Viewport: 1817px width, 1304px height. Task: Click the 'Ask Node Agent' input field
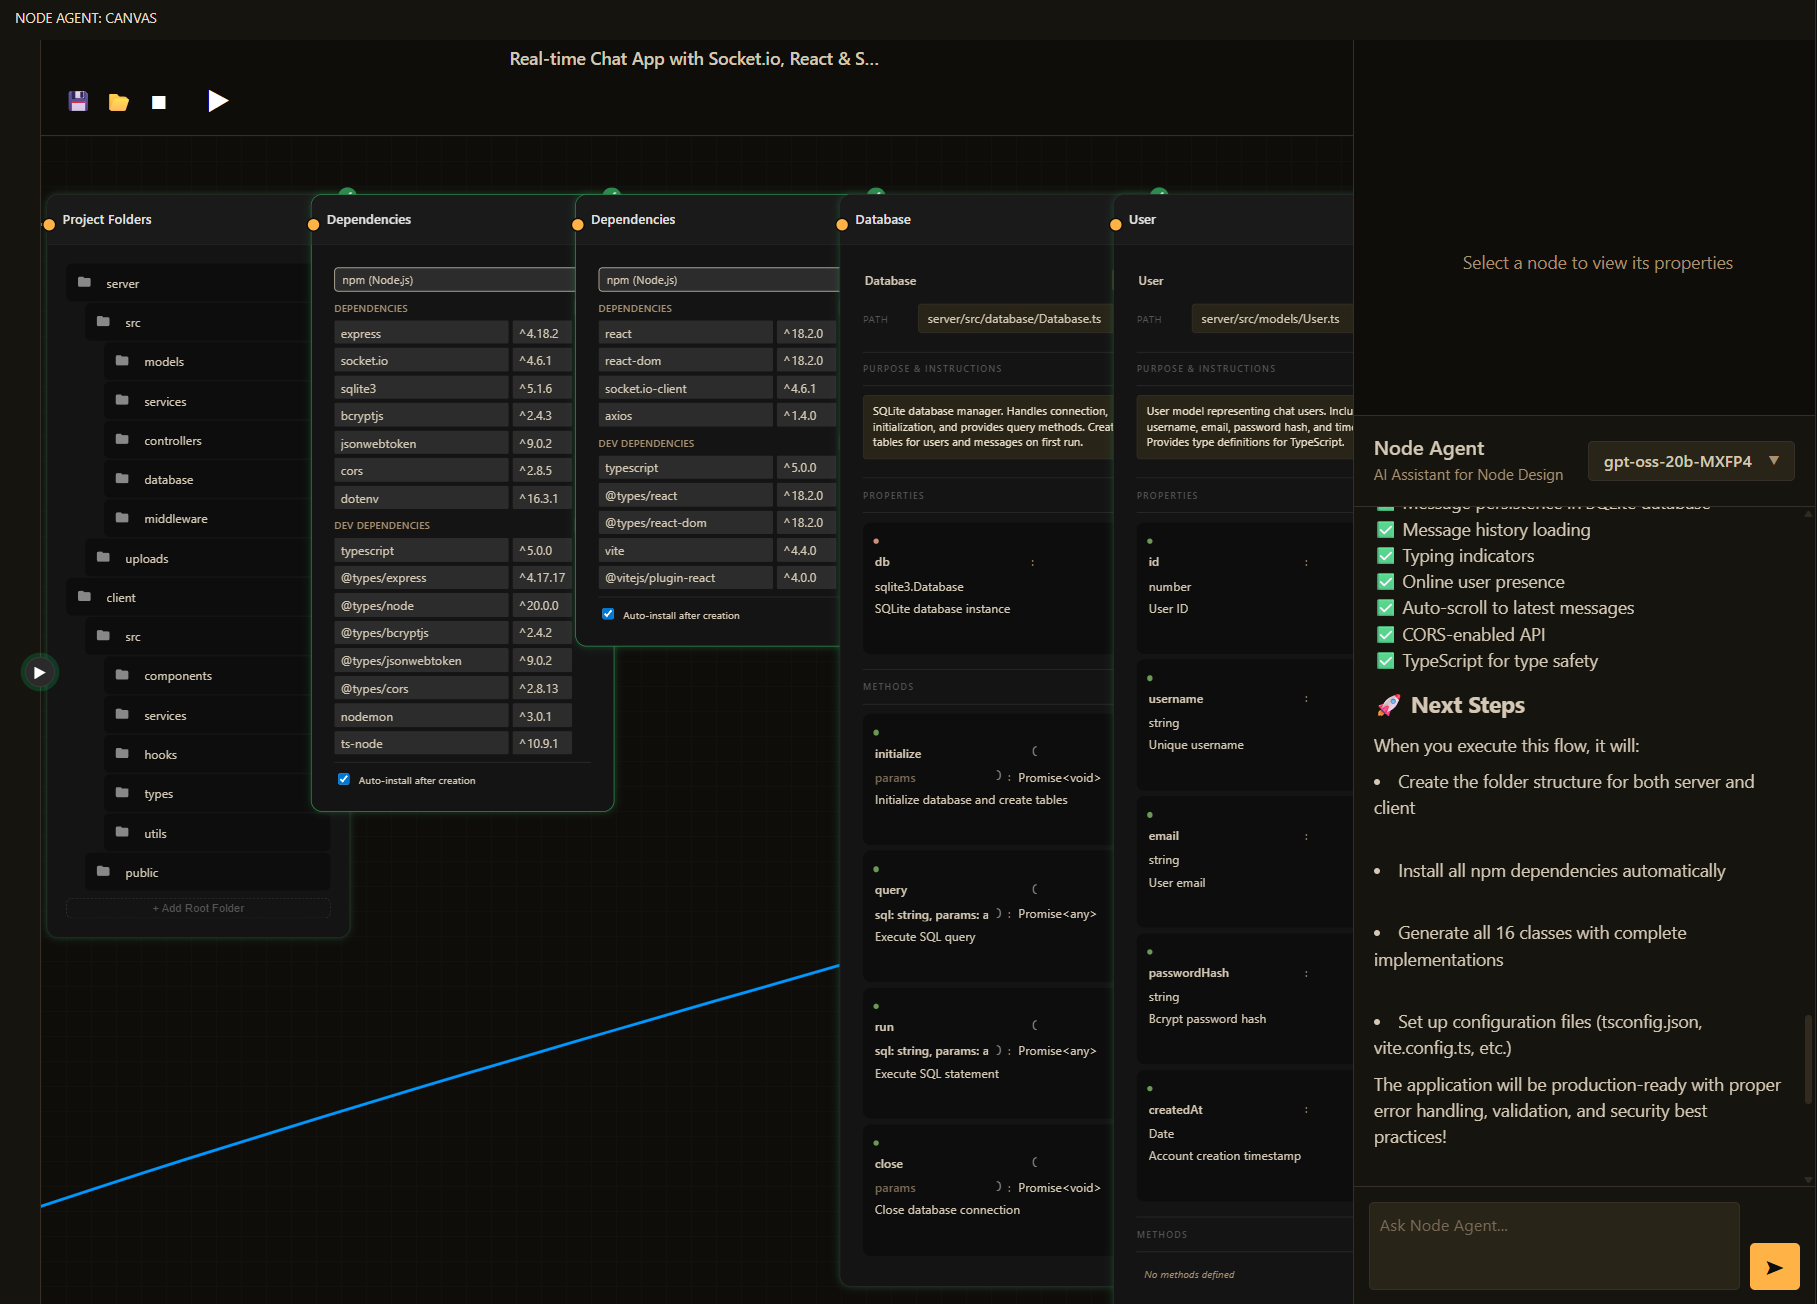pos(1552,1245)
